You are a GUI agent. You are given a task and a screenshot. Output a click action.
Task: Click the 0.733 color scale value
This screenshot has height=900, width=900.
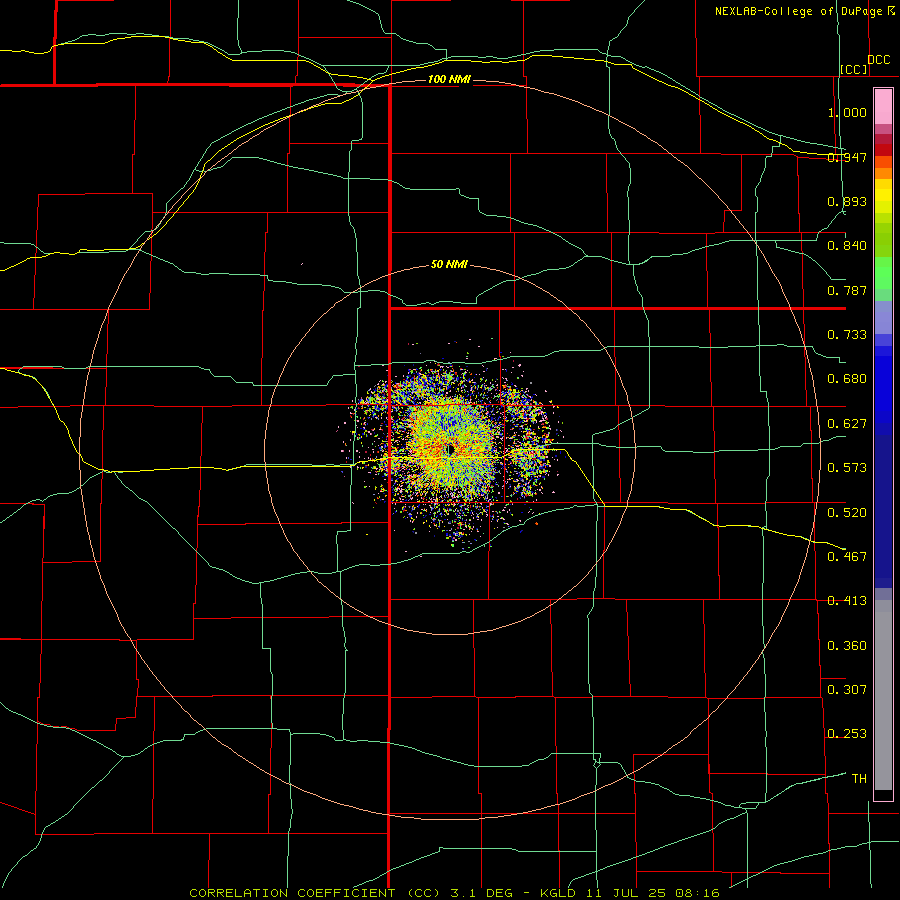click(x=847, y=335)
